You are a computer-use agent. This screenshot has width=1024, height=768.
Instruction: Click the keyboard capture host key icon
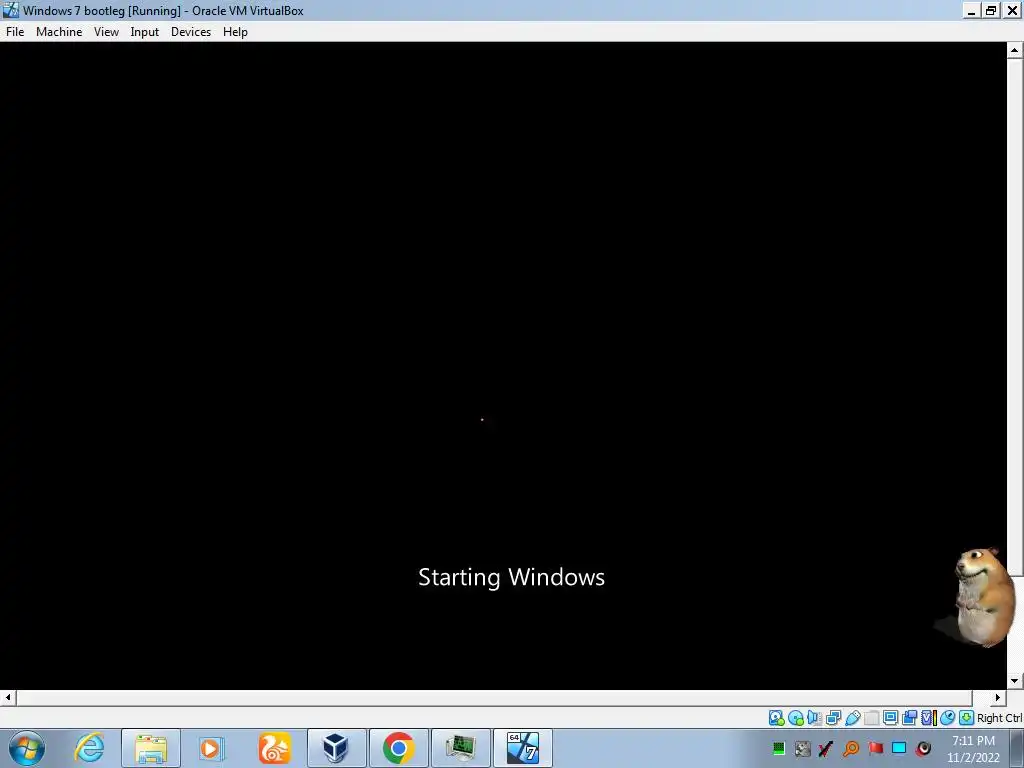(x=967, y=718)
